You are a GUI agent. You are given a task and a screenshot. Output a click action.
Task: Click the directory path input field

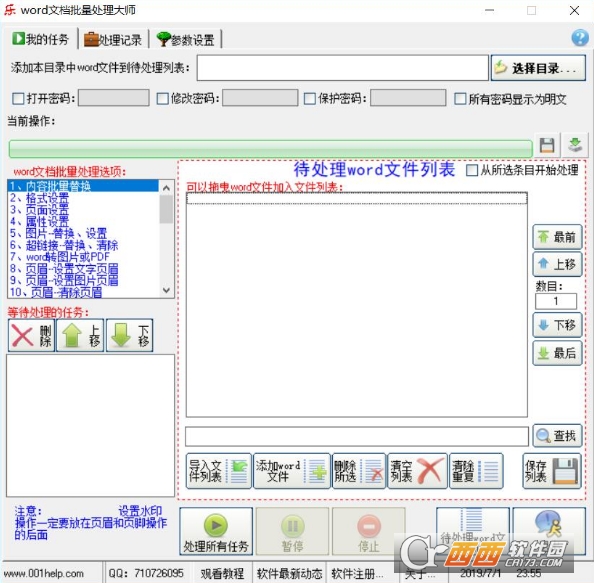342,68
